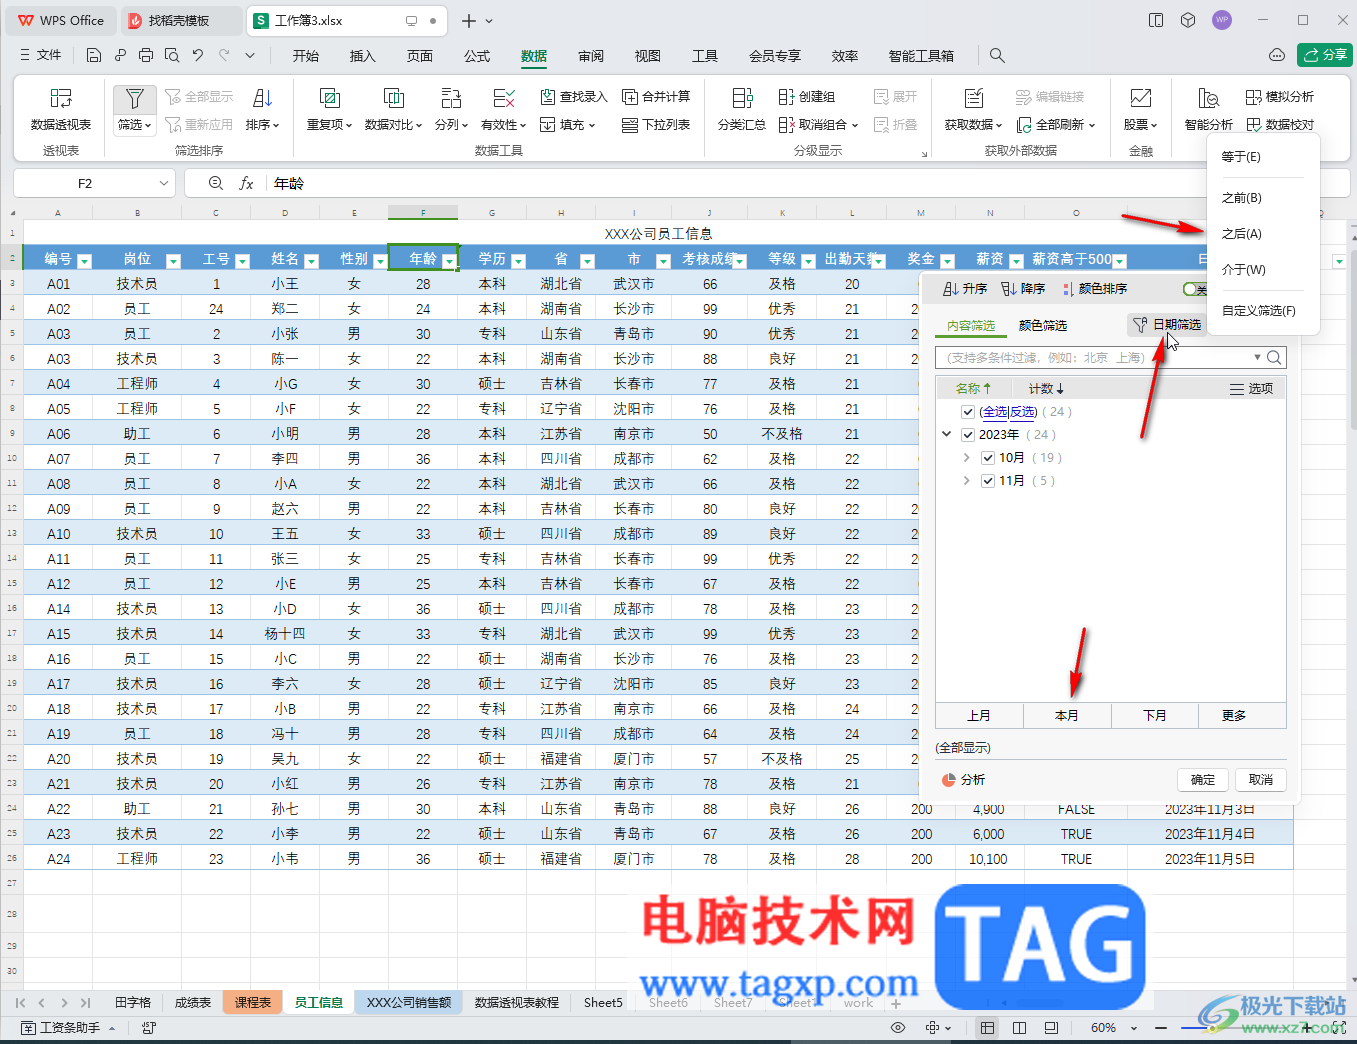Click the Get Data (获取数据) icon
This screenshot has height=1044, width=1357.
coord(973,98)
